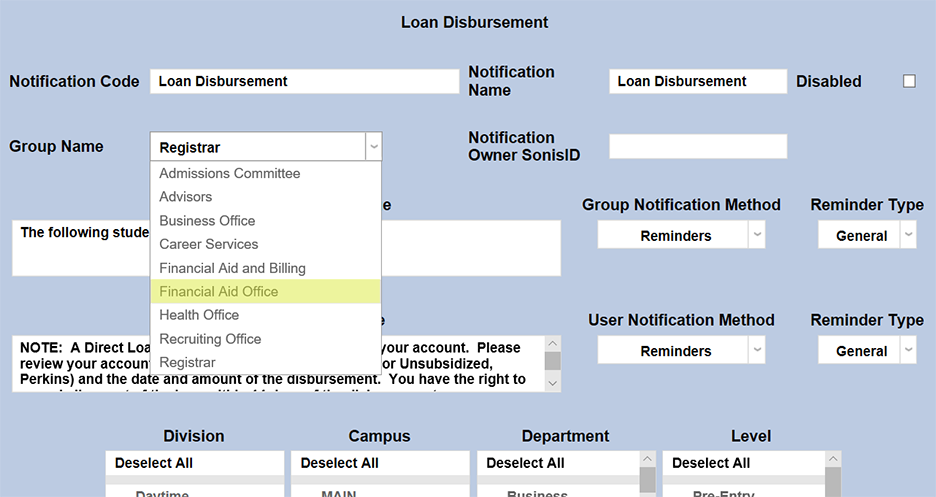Select highlighted Financial Aid Office option
The height and width of the screenshot is (497, 936).
click(x=266, y=292)
